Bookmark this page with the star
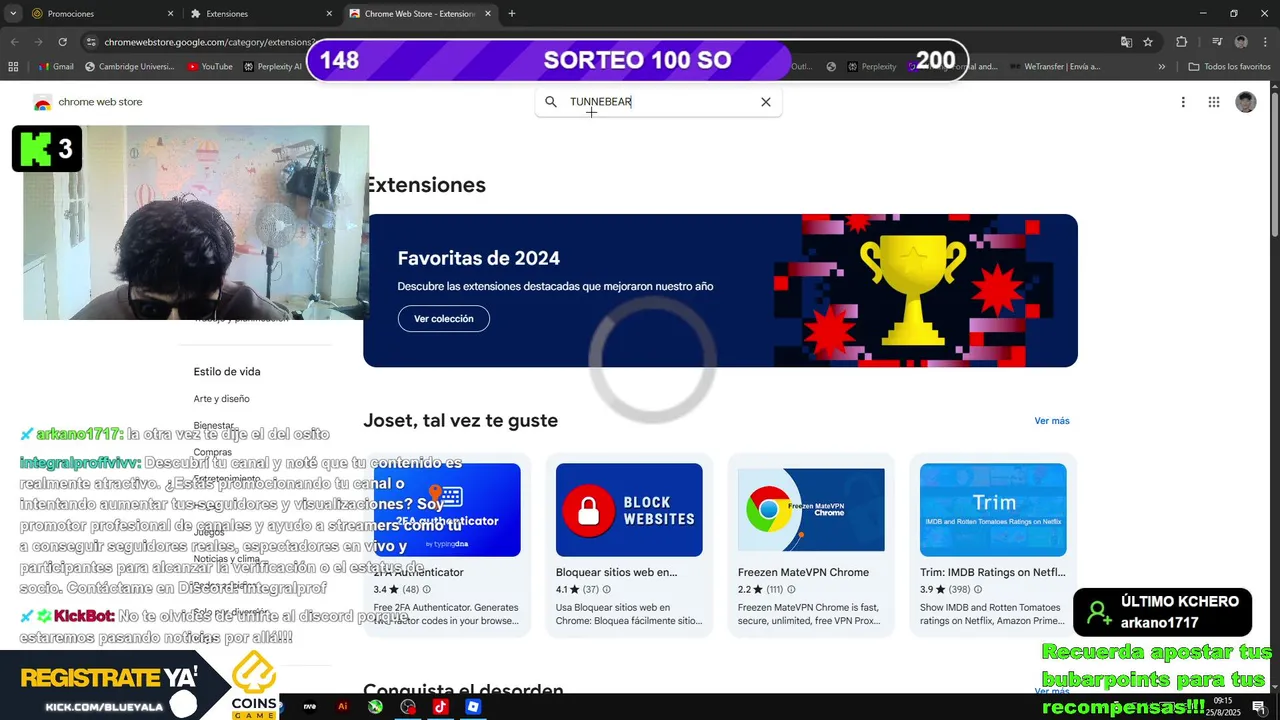 (1148, 42)
